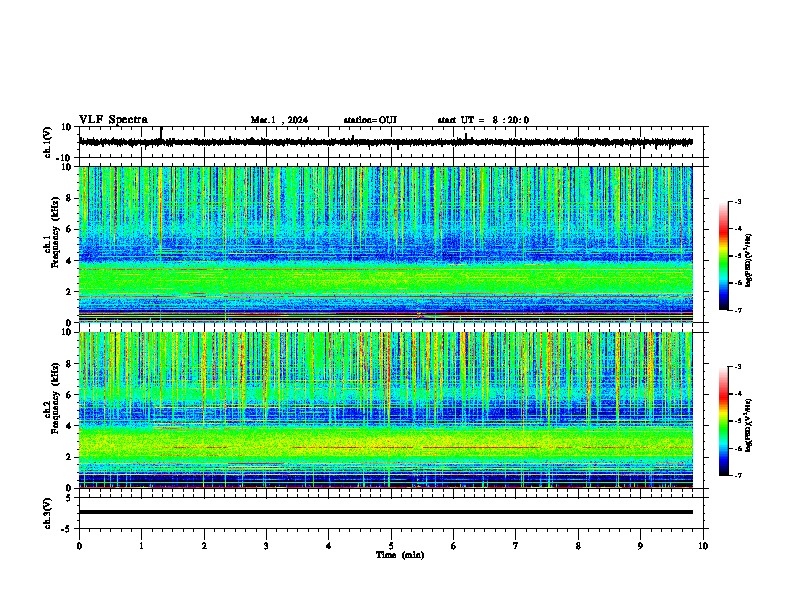Click the "10" tick on the time axis
792x612 pixels.
(x=703, y=546)
